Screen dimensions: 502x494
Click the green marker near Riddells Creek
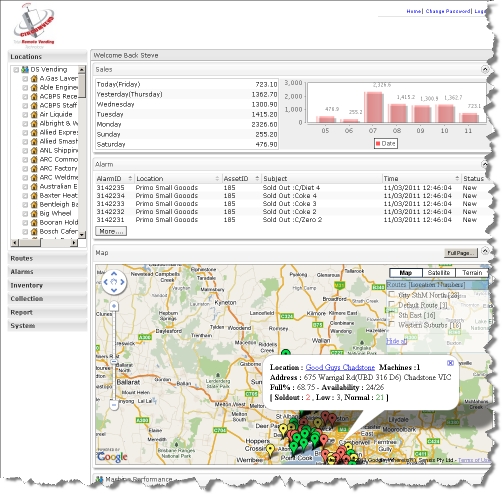point(286,353)
